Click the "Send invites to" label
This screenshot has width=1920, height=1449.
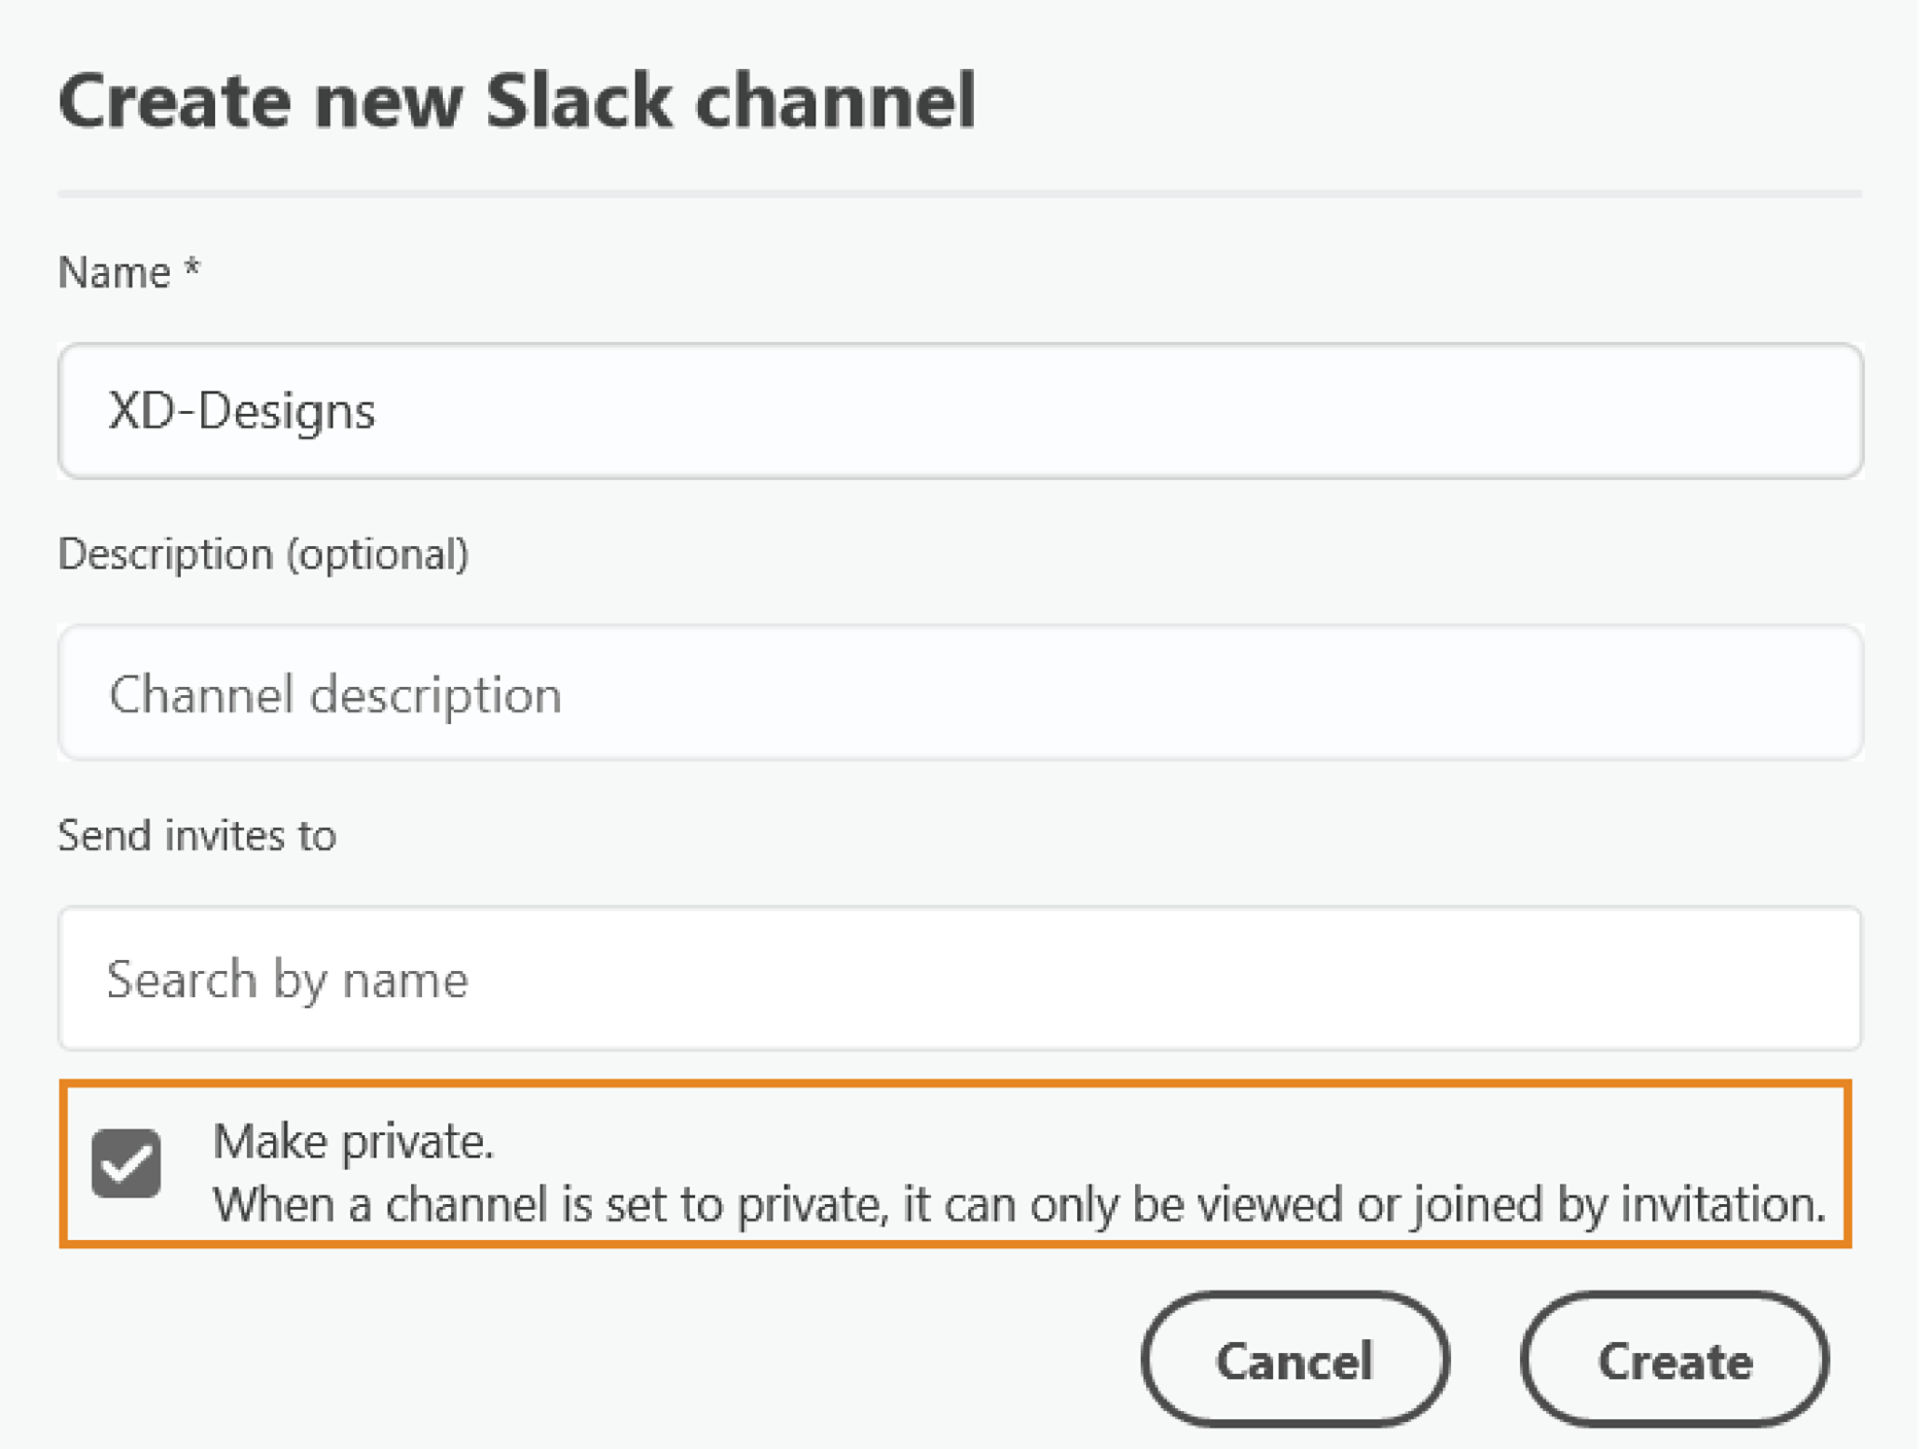(197, 835)
